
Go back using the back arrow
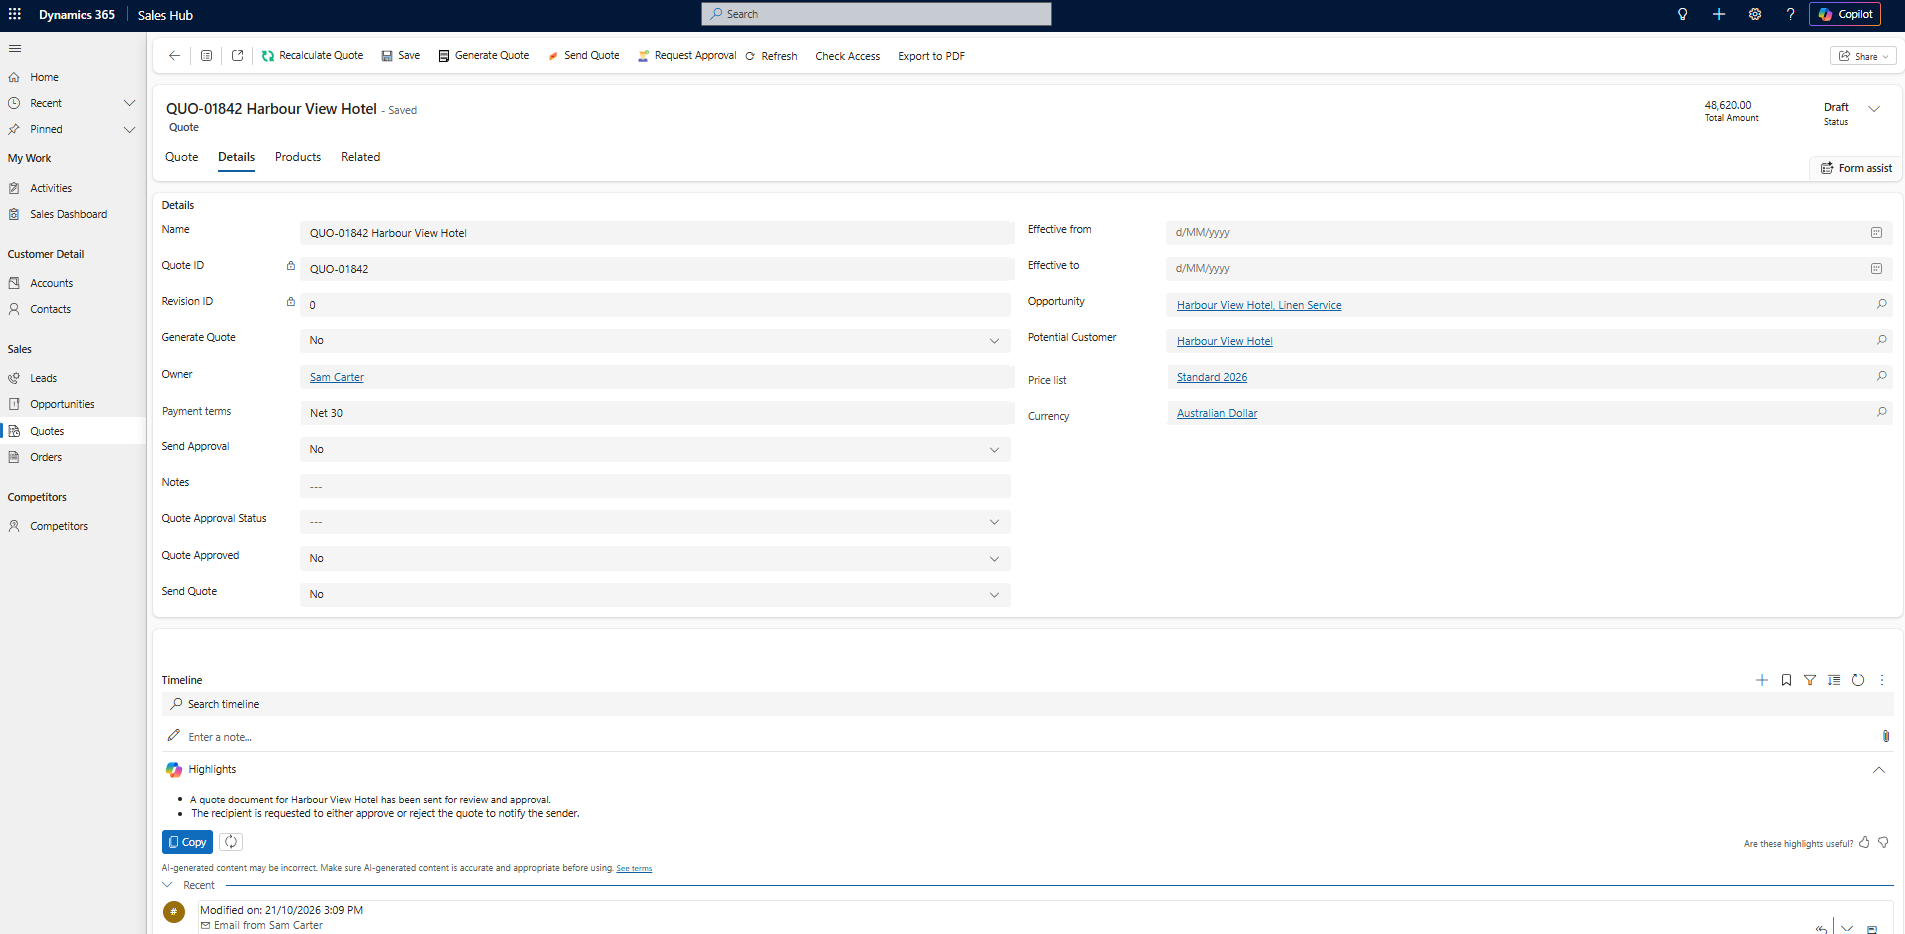tap(174, 56)
